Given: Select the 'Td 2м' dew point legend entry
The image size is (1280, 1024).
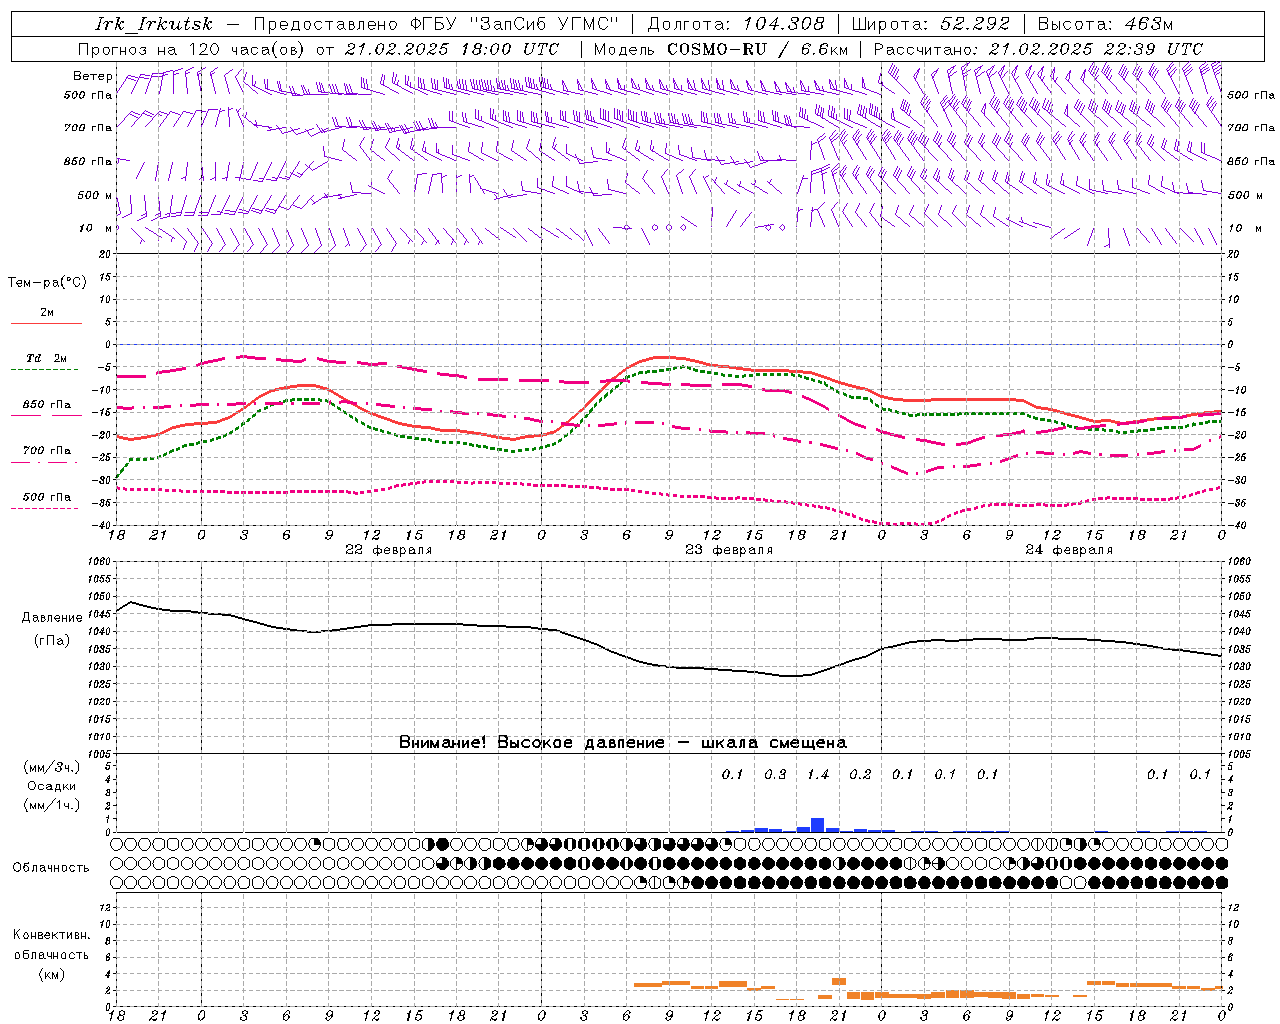Looking at the screenshot, I should coord(47,358).
